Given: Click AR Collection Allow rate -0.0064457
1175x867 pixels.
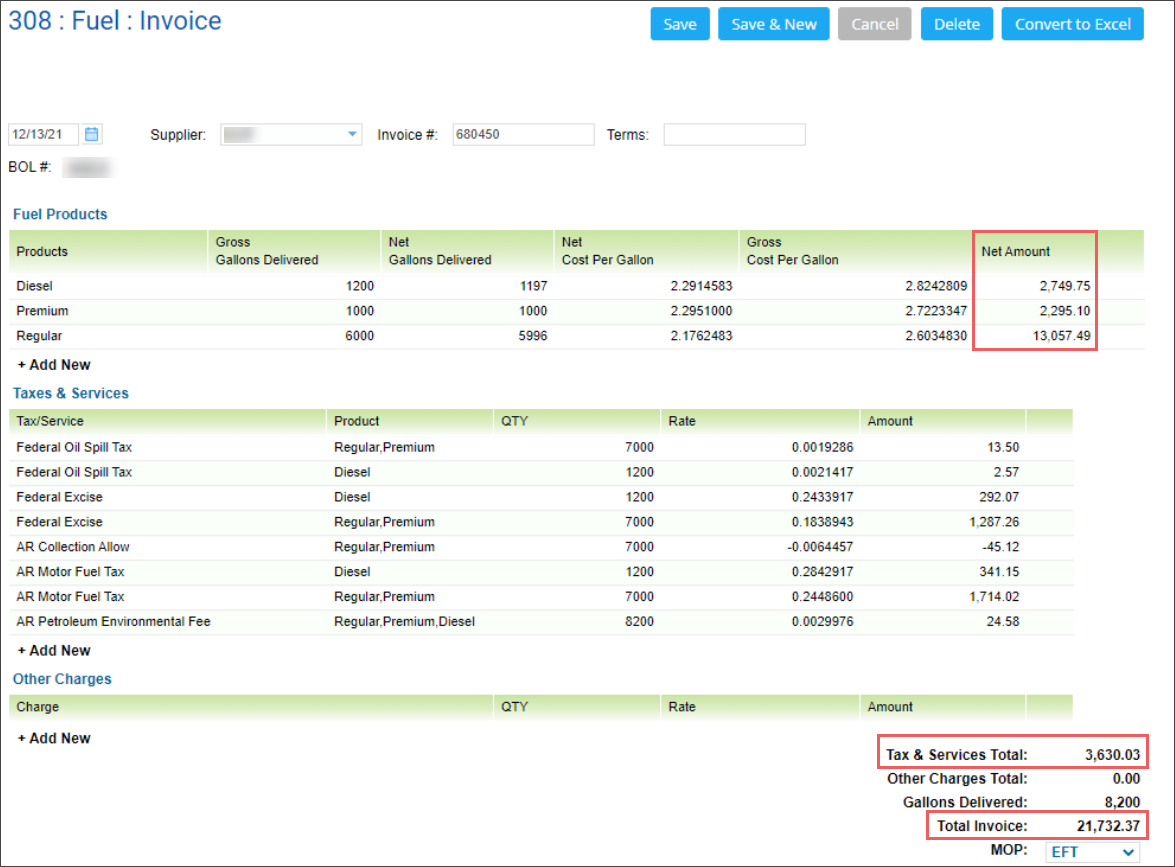Looking at the screenshot, I should click(820, 547).
